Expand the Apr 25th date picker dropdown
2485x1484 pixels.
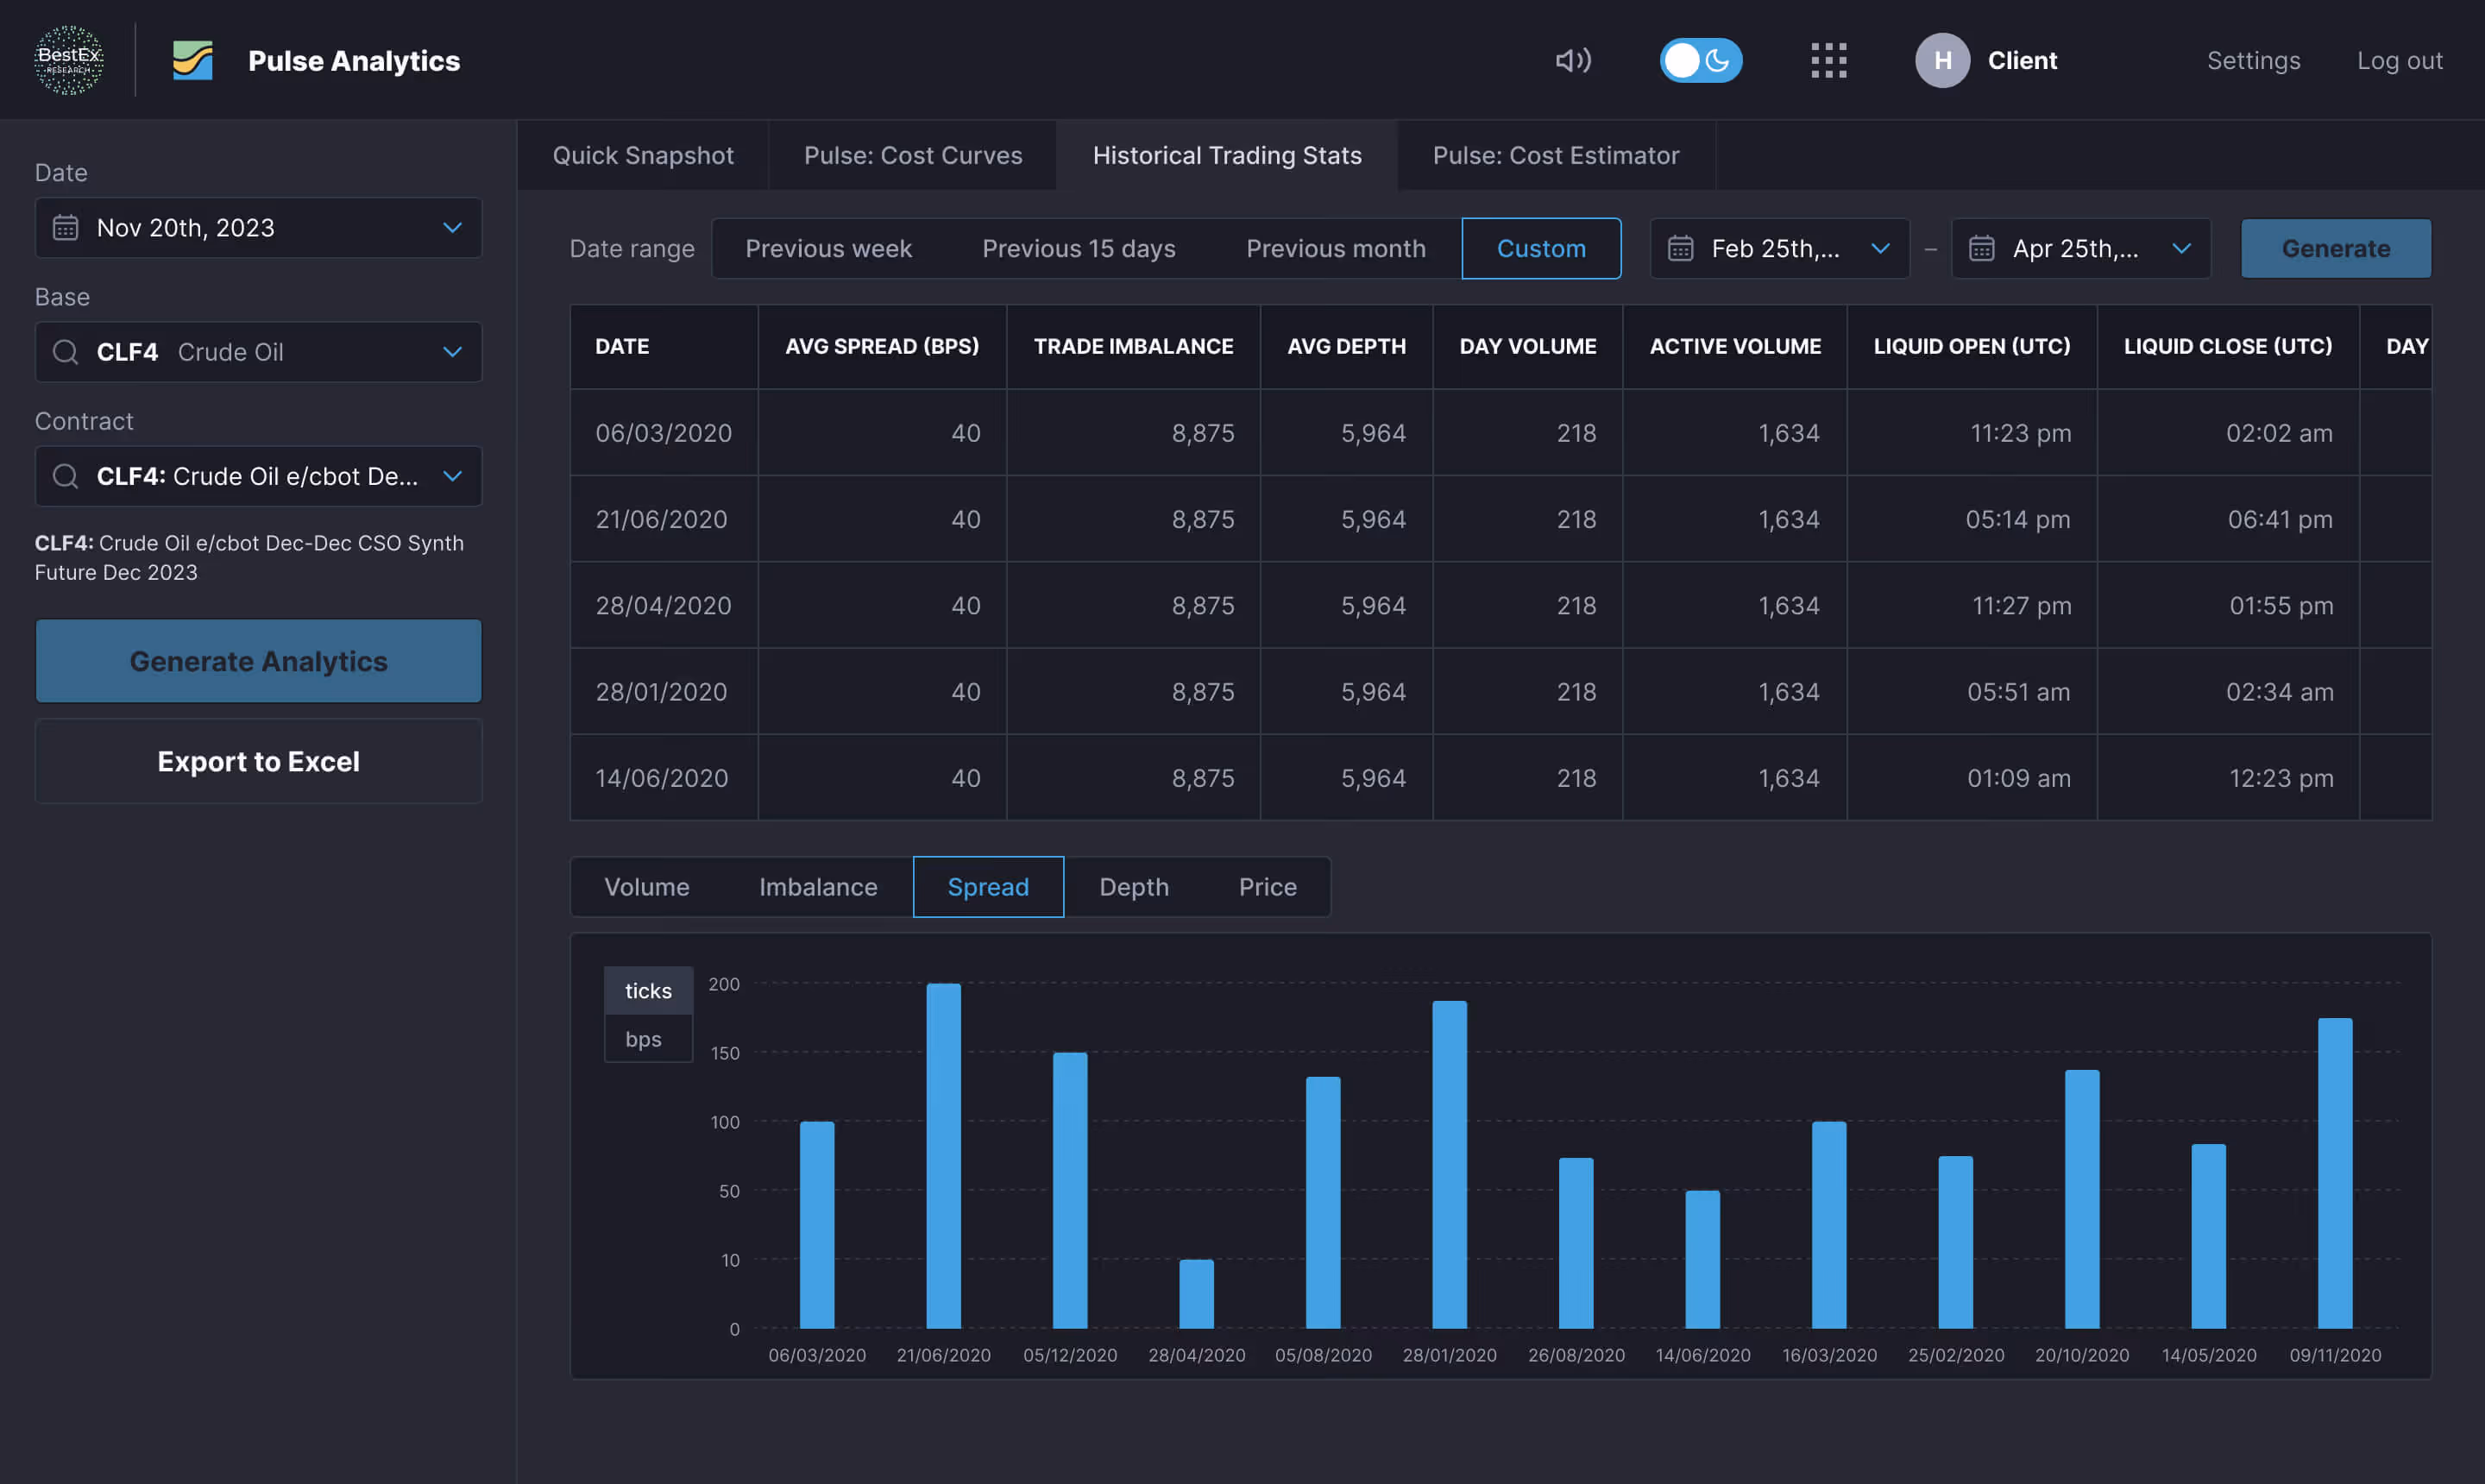click(2184, 248)
